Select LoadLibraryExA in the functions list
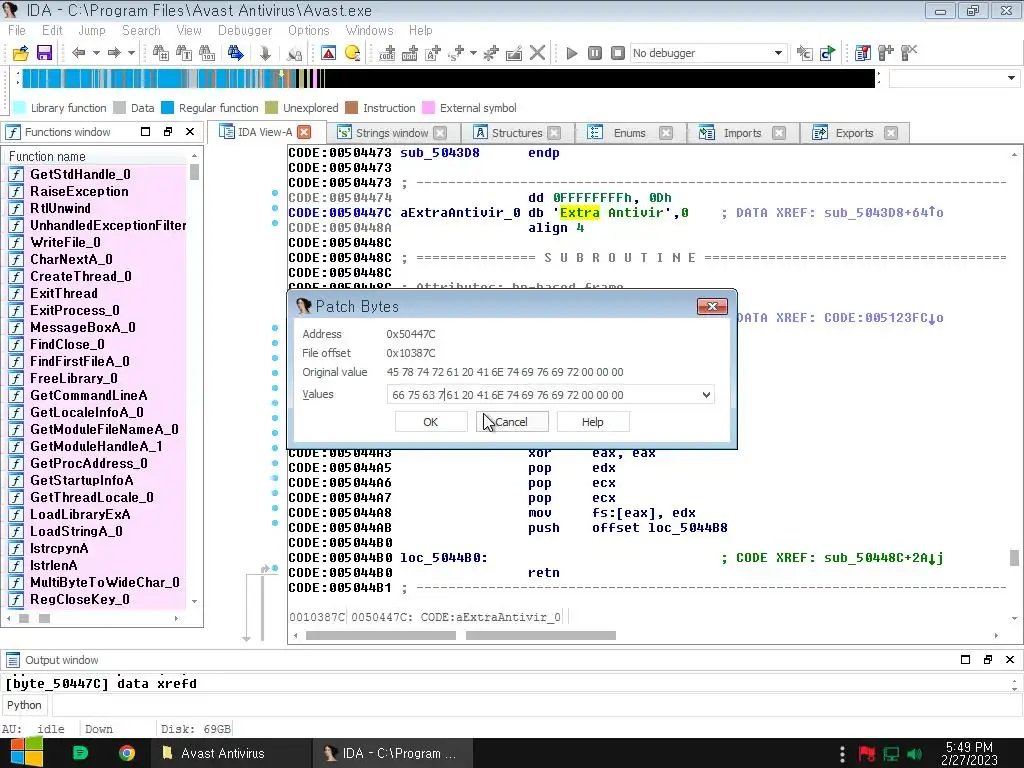 pos(80,514)
